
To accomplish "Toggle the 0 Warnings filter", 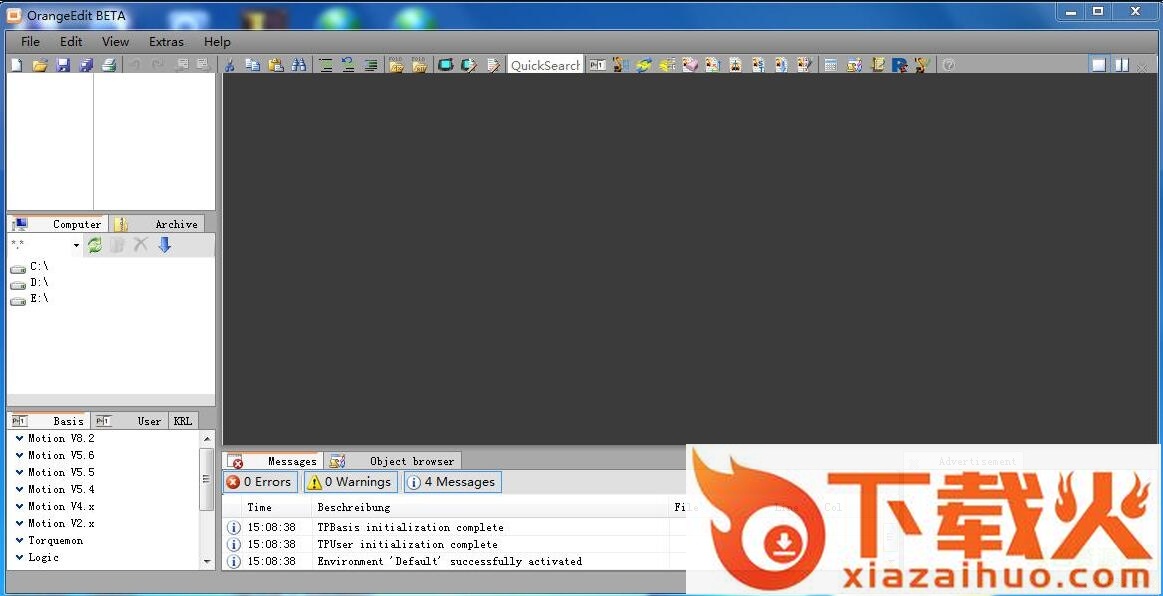I will tap(351, 482).
